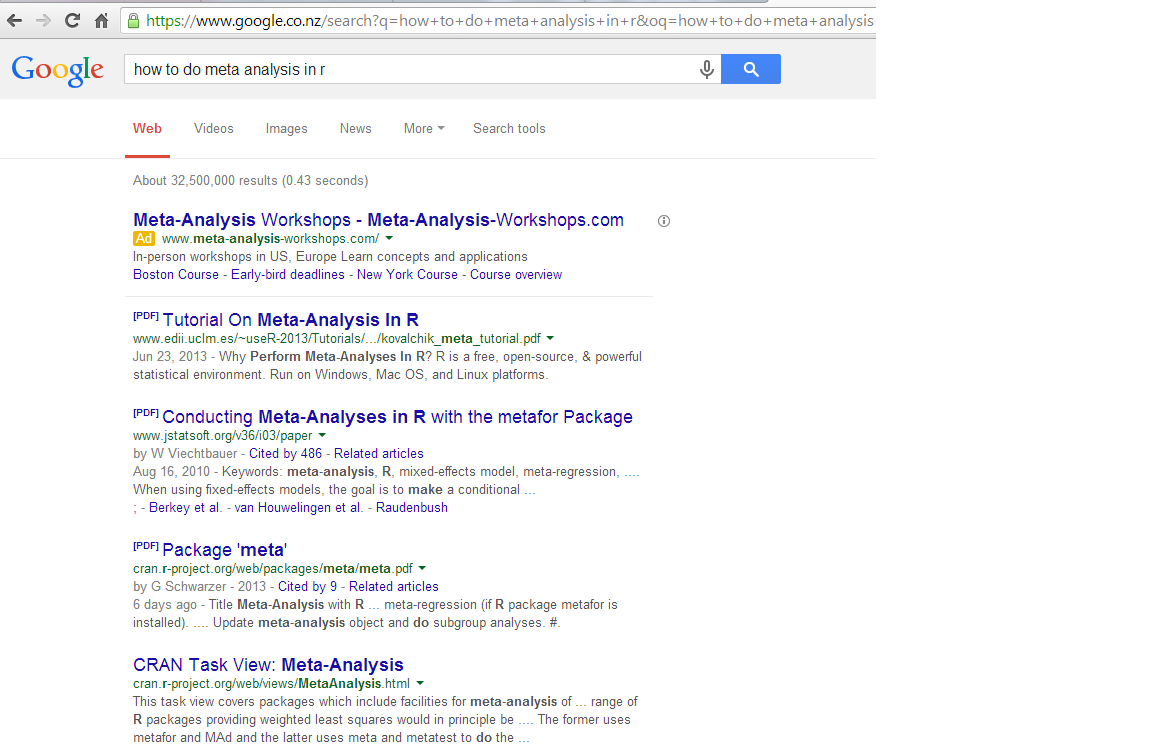1152x754 pixels.
Task: Click Cited by 486 link
Action: coord(285,453)
